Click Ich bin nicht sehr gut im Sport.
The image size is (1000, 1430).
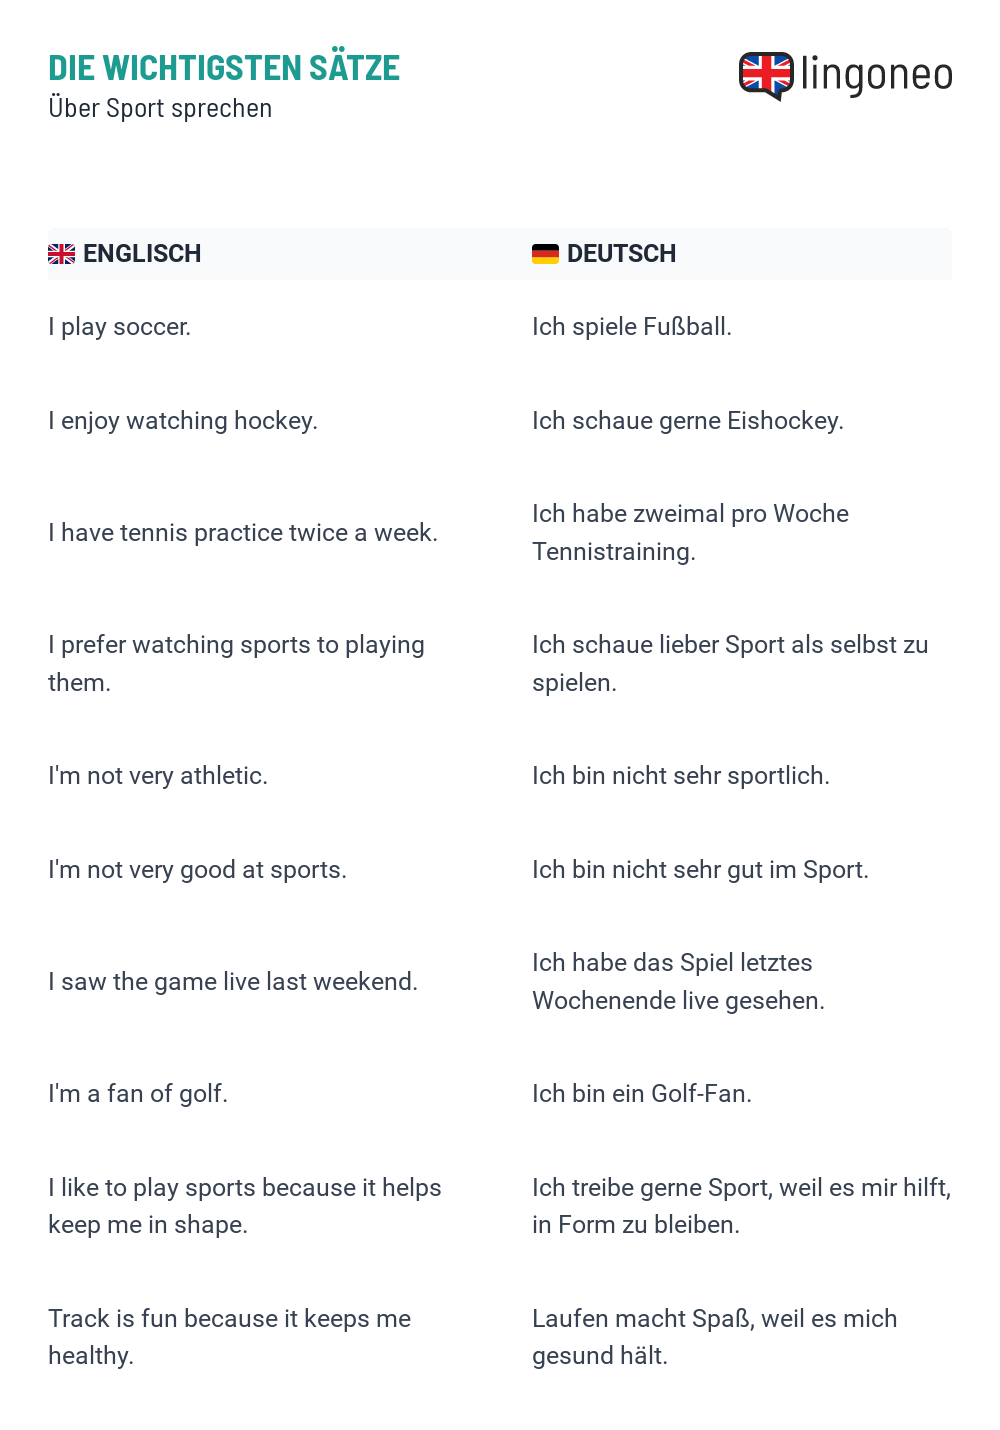700,870
